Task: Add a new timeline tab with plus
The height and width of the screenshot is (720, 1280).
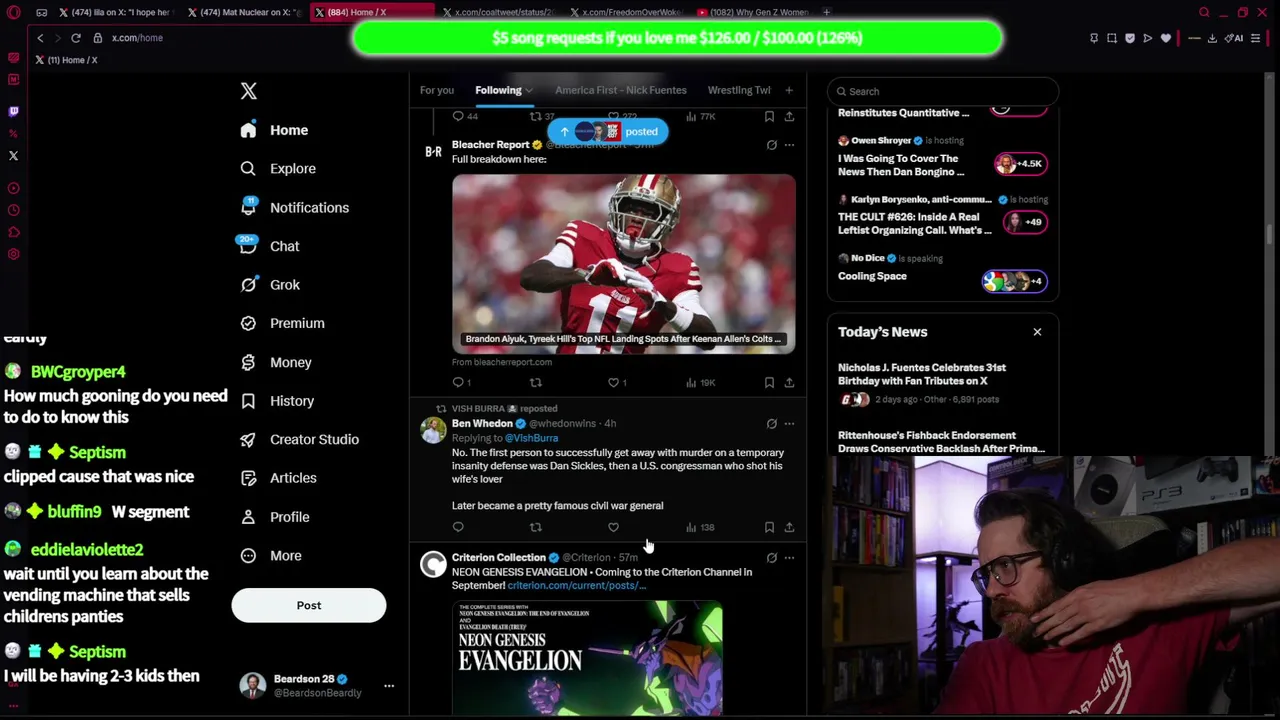Action: pyautogui.click(x=789, y=90)
